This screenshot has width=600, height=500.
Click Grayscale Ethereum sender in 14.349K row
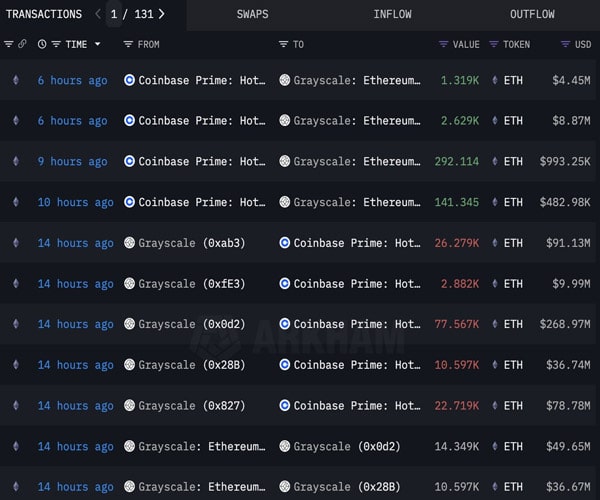202,446
